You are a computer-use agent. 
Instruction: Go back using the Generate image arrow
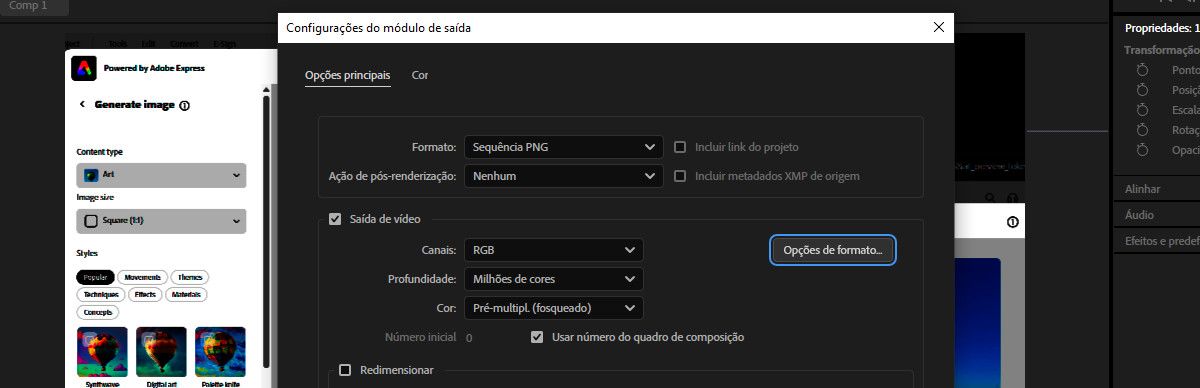coord(82,104)
